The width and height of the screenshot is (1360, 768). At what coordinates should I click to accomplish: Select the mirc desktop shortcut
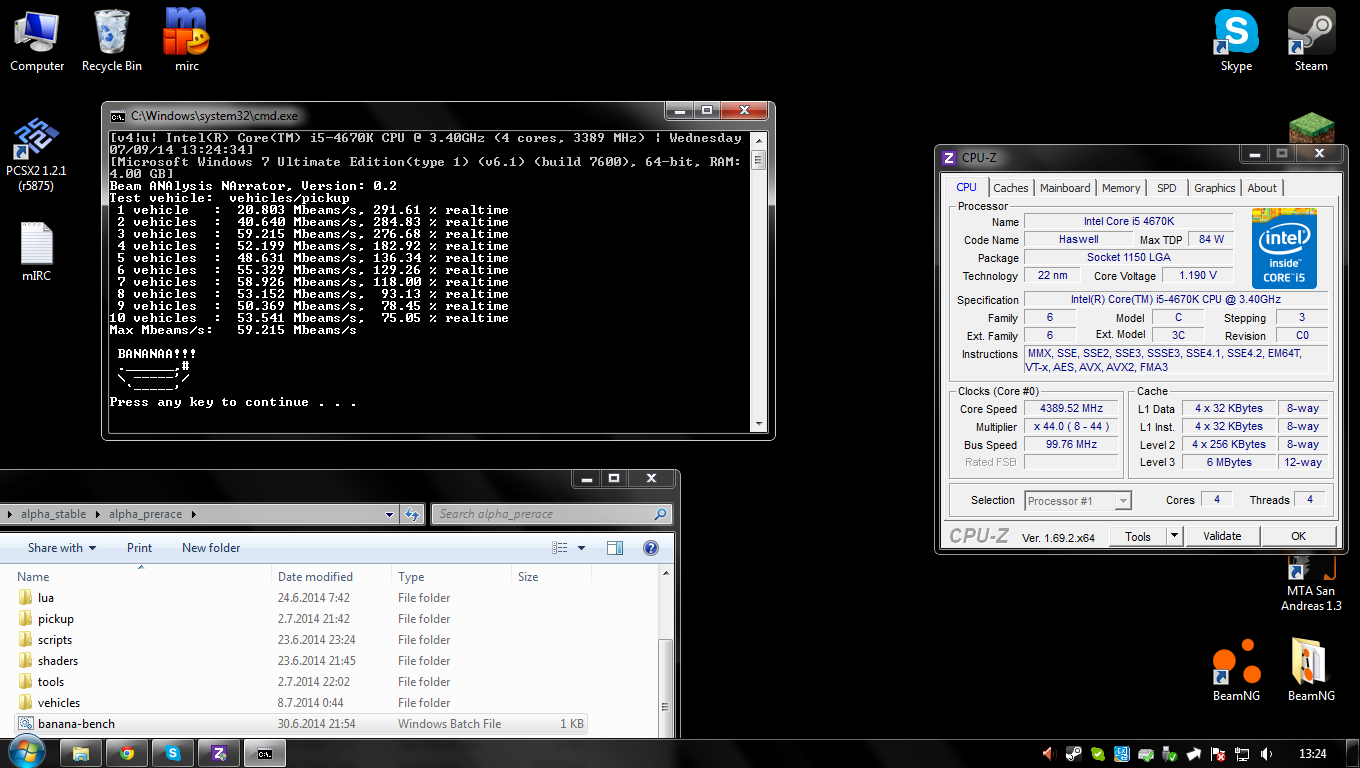pos(187,40)
